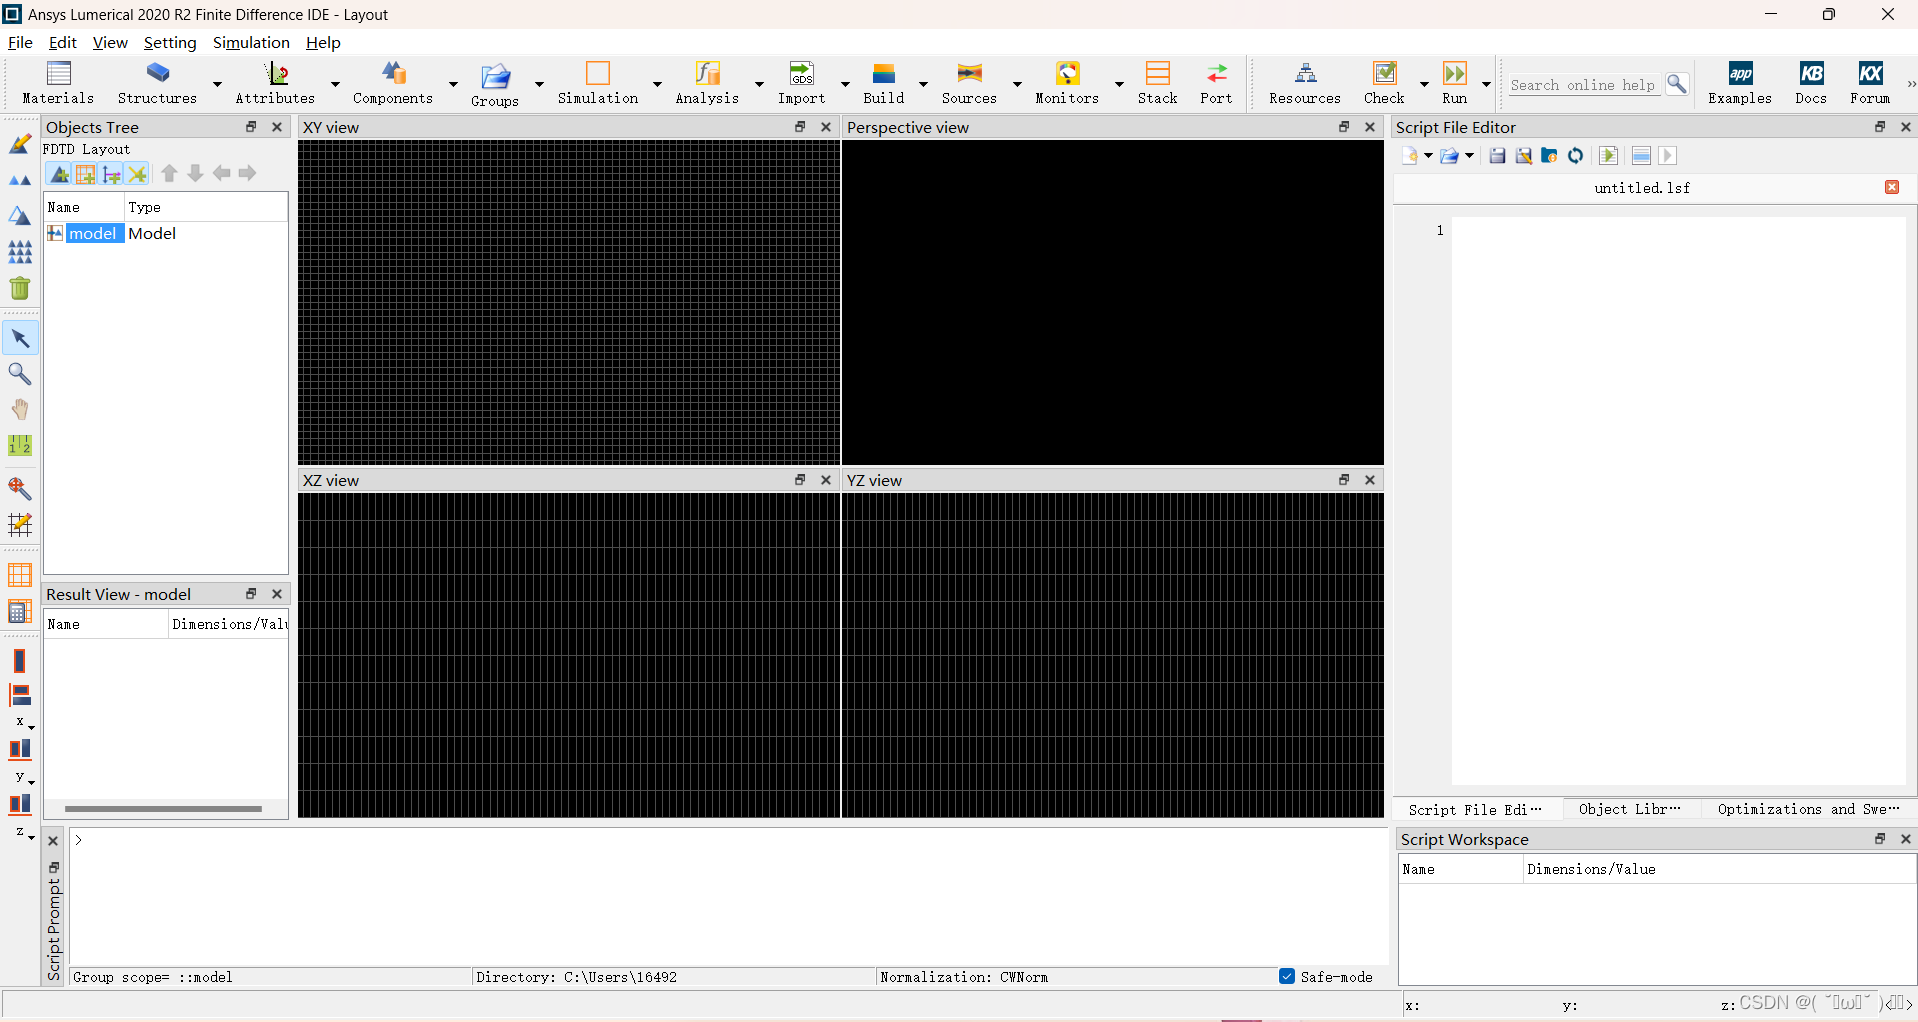Open the Analysis tool
The image size is (1918, 1022).
coord(707,82)
